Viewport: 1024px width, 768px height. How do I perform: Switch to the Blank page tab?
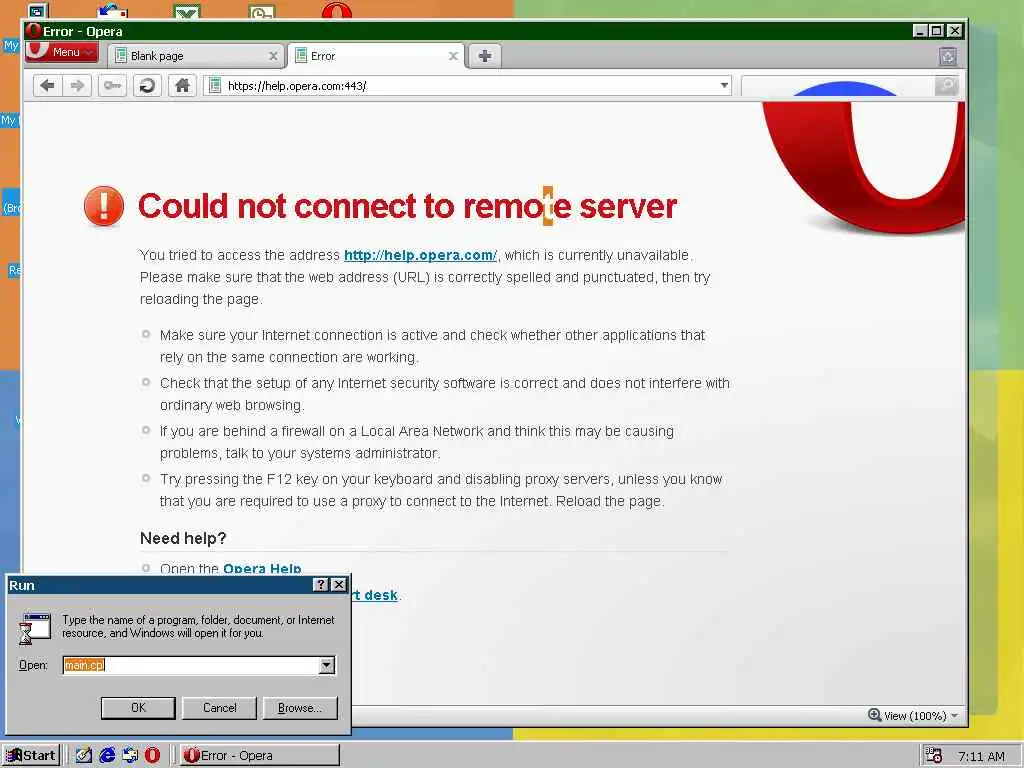[195, 56]
